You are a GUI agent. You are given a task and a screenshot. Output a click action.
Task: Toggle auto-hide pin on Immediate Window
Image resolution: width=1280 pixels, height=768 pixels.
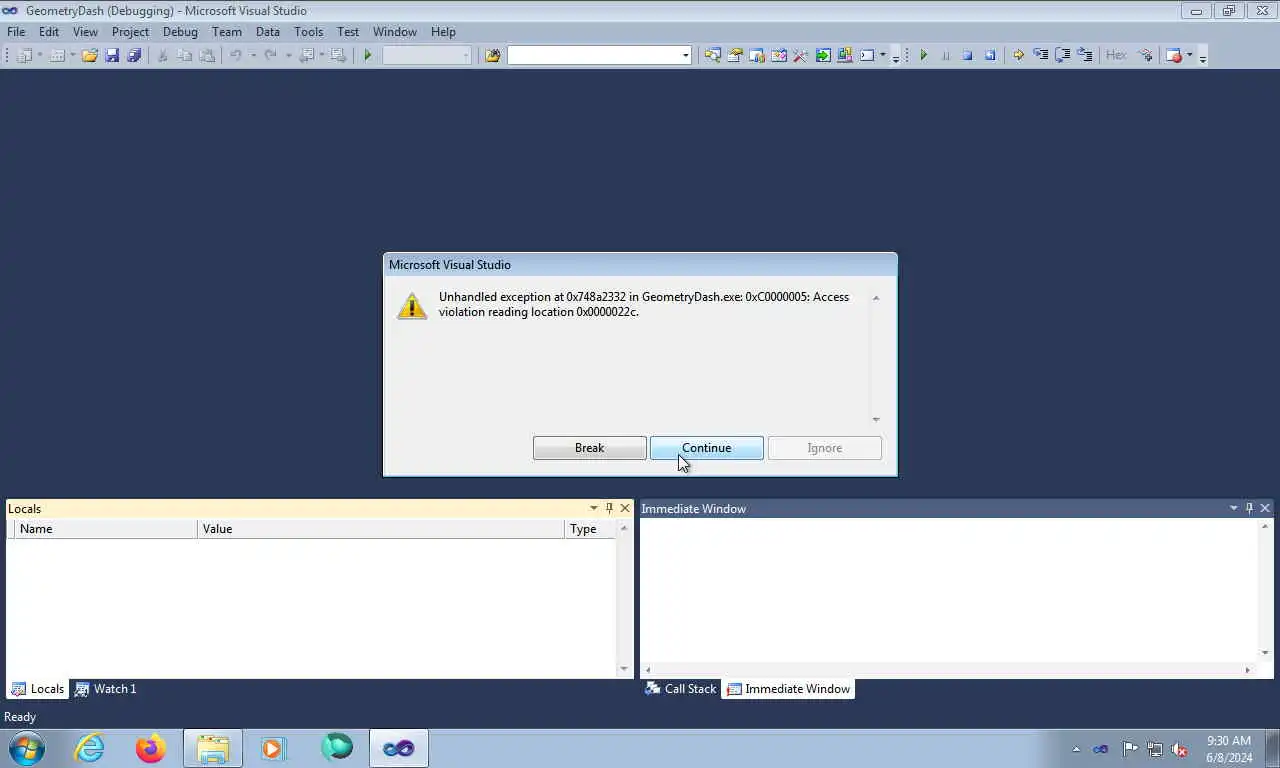[1249, 508]
